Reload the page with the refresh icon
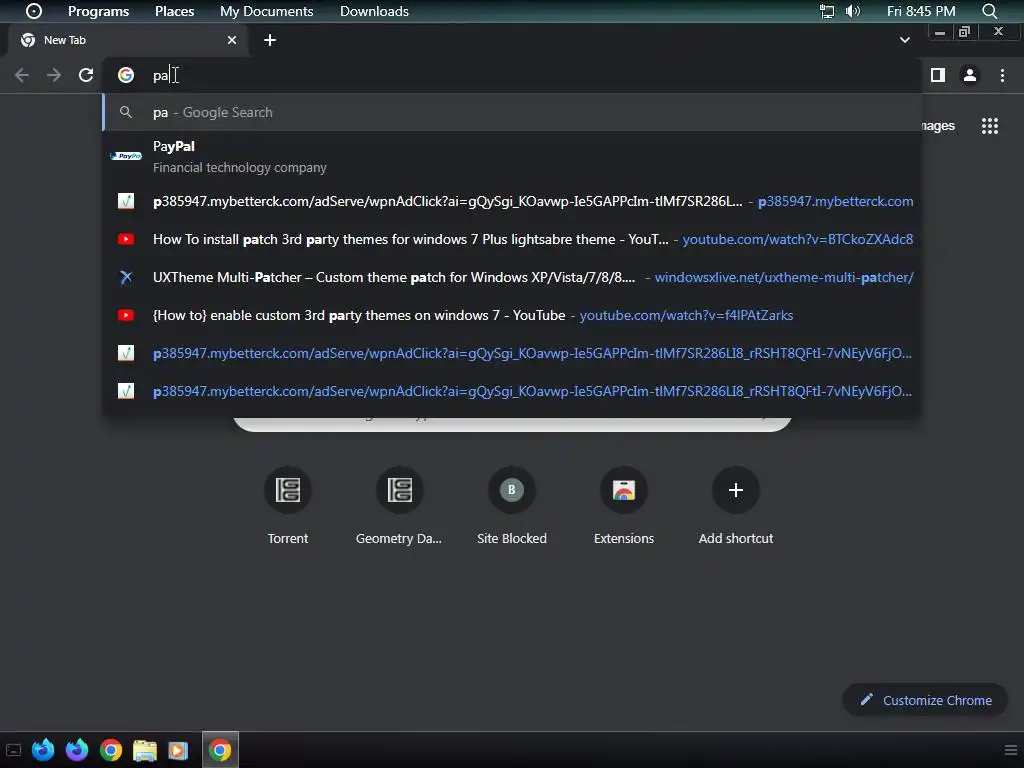Image resolution: width=1024 pixels, height=768 pixels. pyautogui.click(x=86, y=75)
